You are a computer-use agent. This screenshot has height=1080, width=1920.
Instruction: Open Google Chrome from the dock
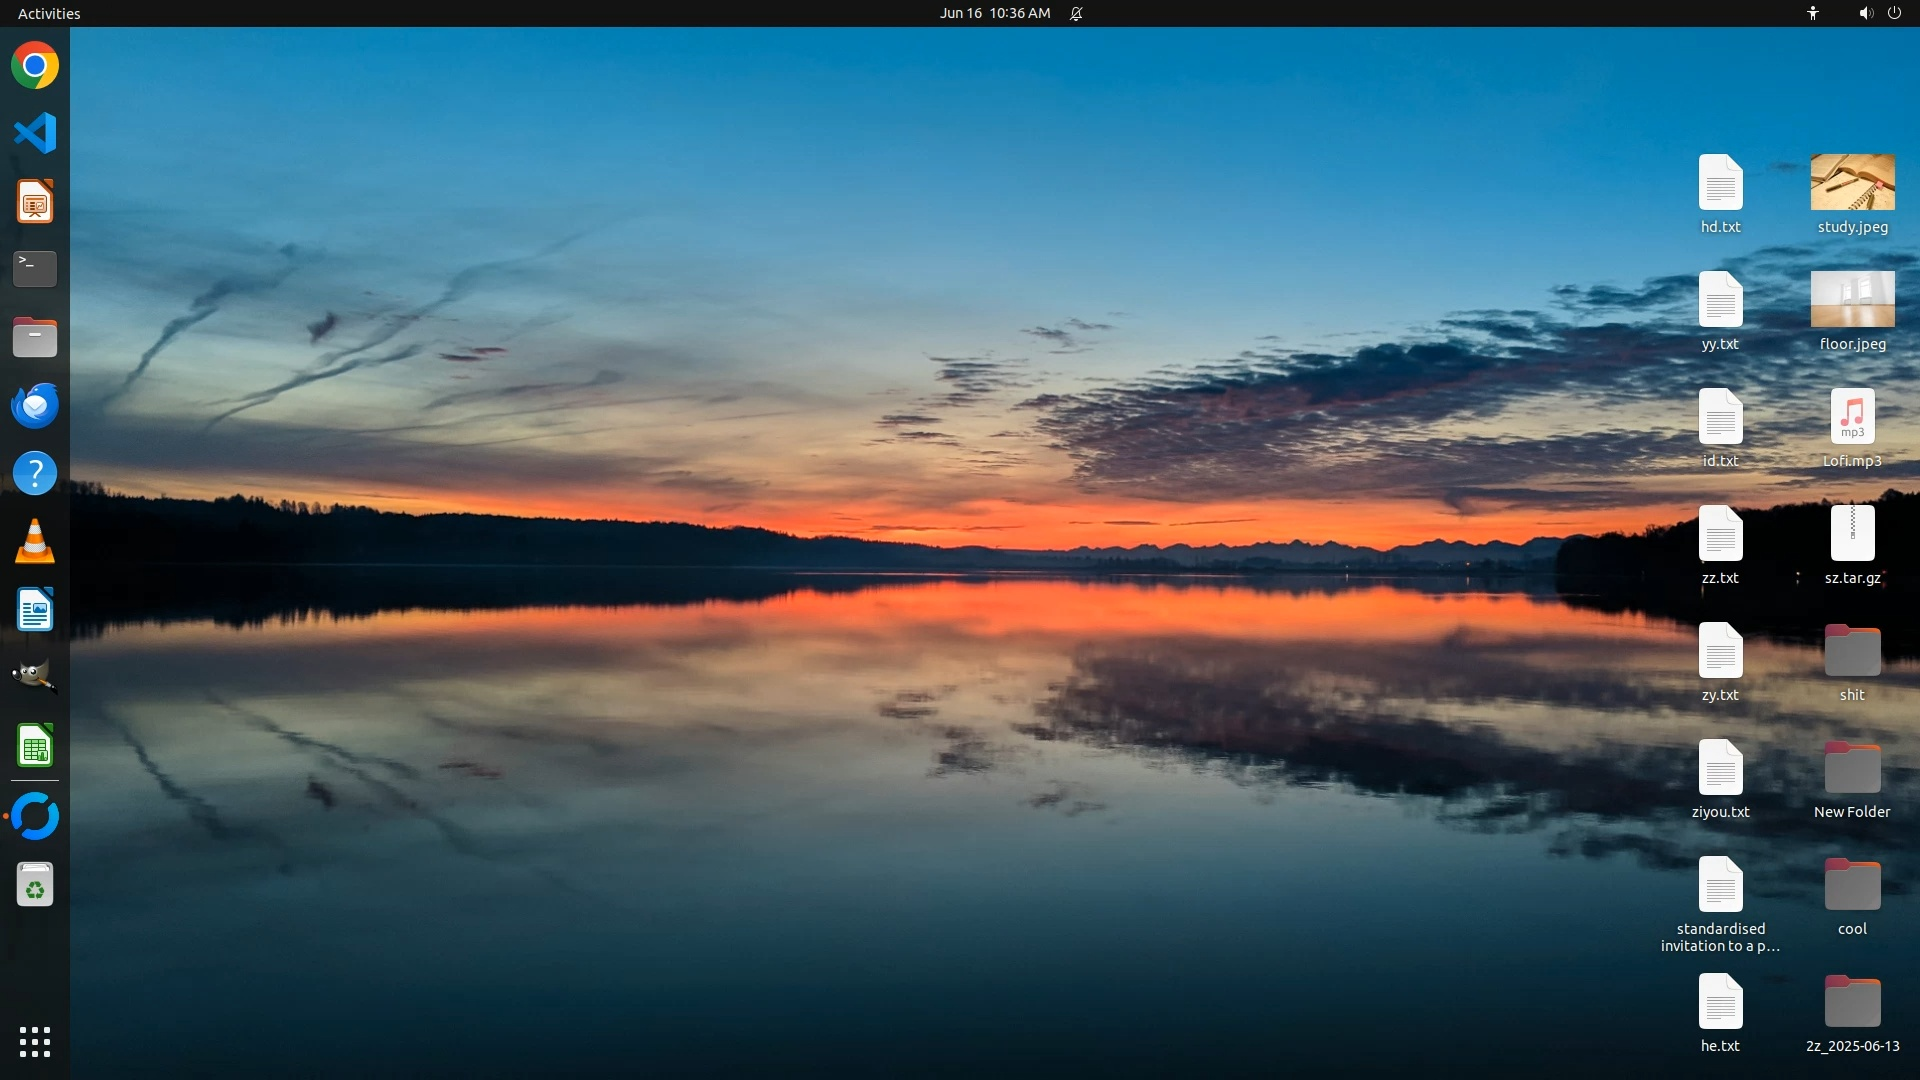point(35,66)
